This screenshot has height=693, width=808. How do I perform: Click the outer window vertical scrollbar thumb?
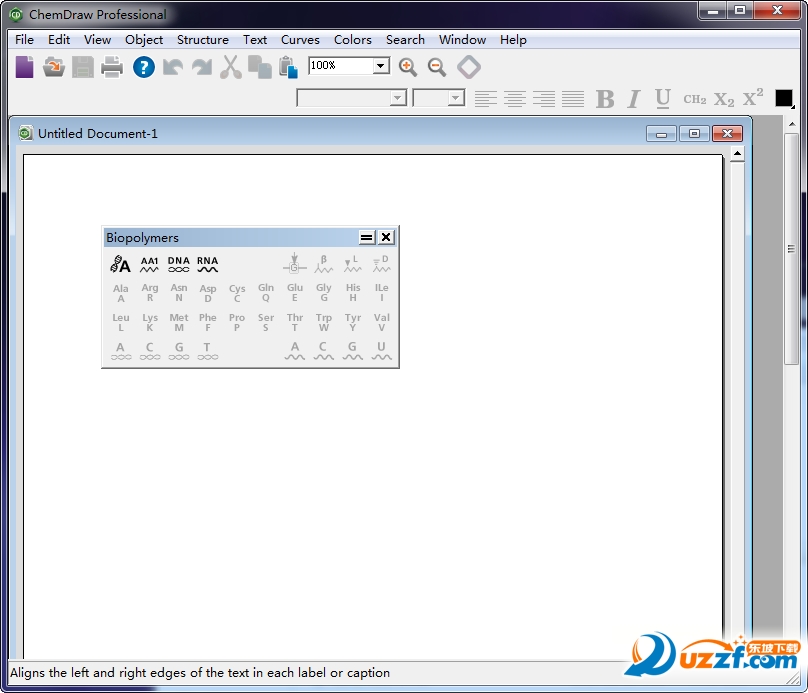792,249
